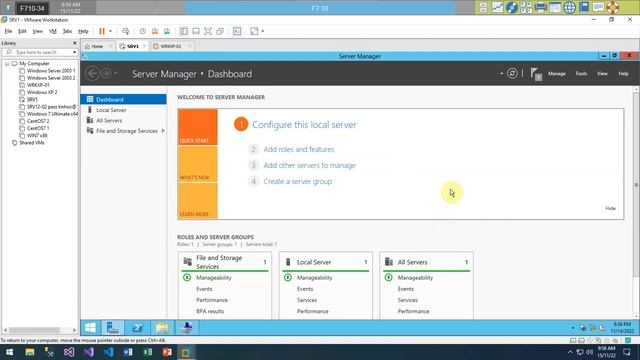This screenshot has width=640, height=360.
Task: Open the WHAT'S NEW tile section
Action: coord(198,164)
